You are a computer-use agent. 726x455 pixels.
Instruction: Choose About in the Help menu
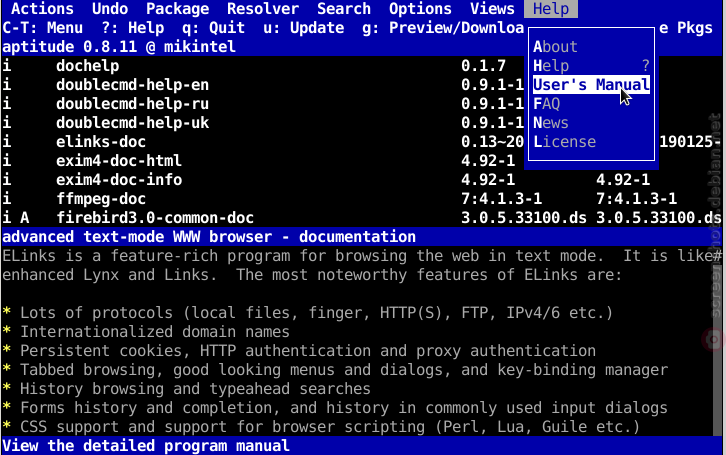tap(591, 47)
